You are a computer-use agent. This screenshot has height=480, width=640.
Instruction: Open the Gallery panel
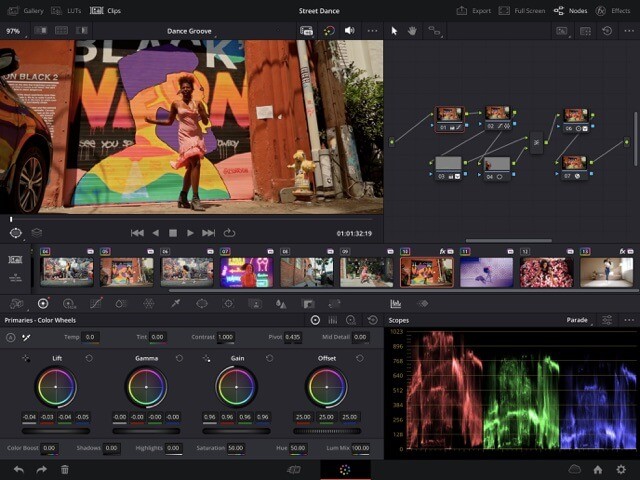tap(26, 10)
